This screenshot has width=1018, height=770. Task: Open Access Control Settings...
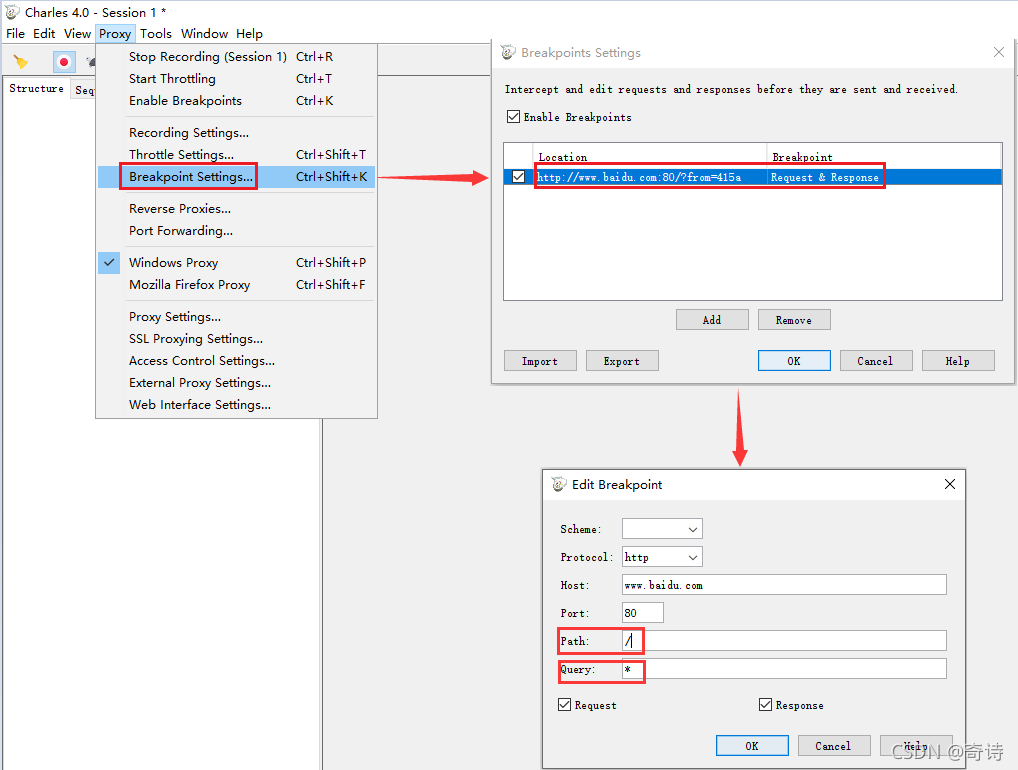(236, 361)
